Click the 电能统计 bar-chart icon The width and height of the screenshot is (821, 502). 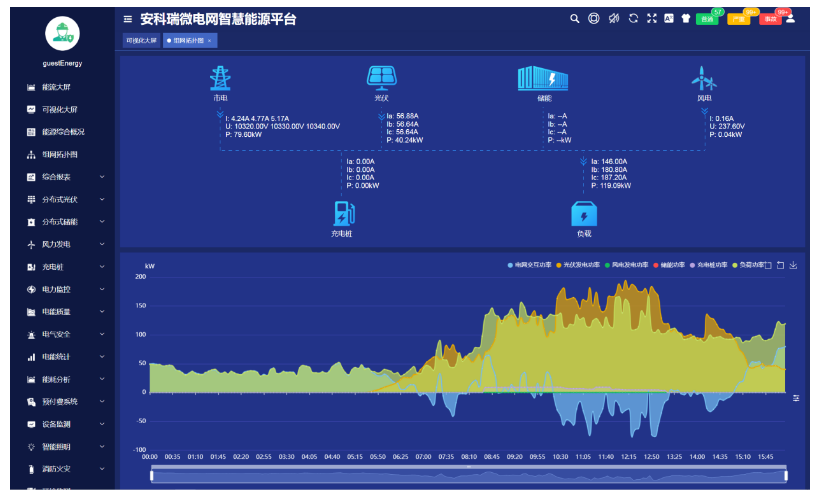pos(31,357)
